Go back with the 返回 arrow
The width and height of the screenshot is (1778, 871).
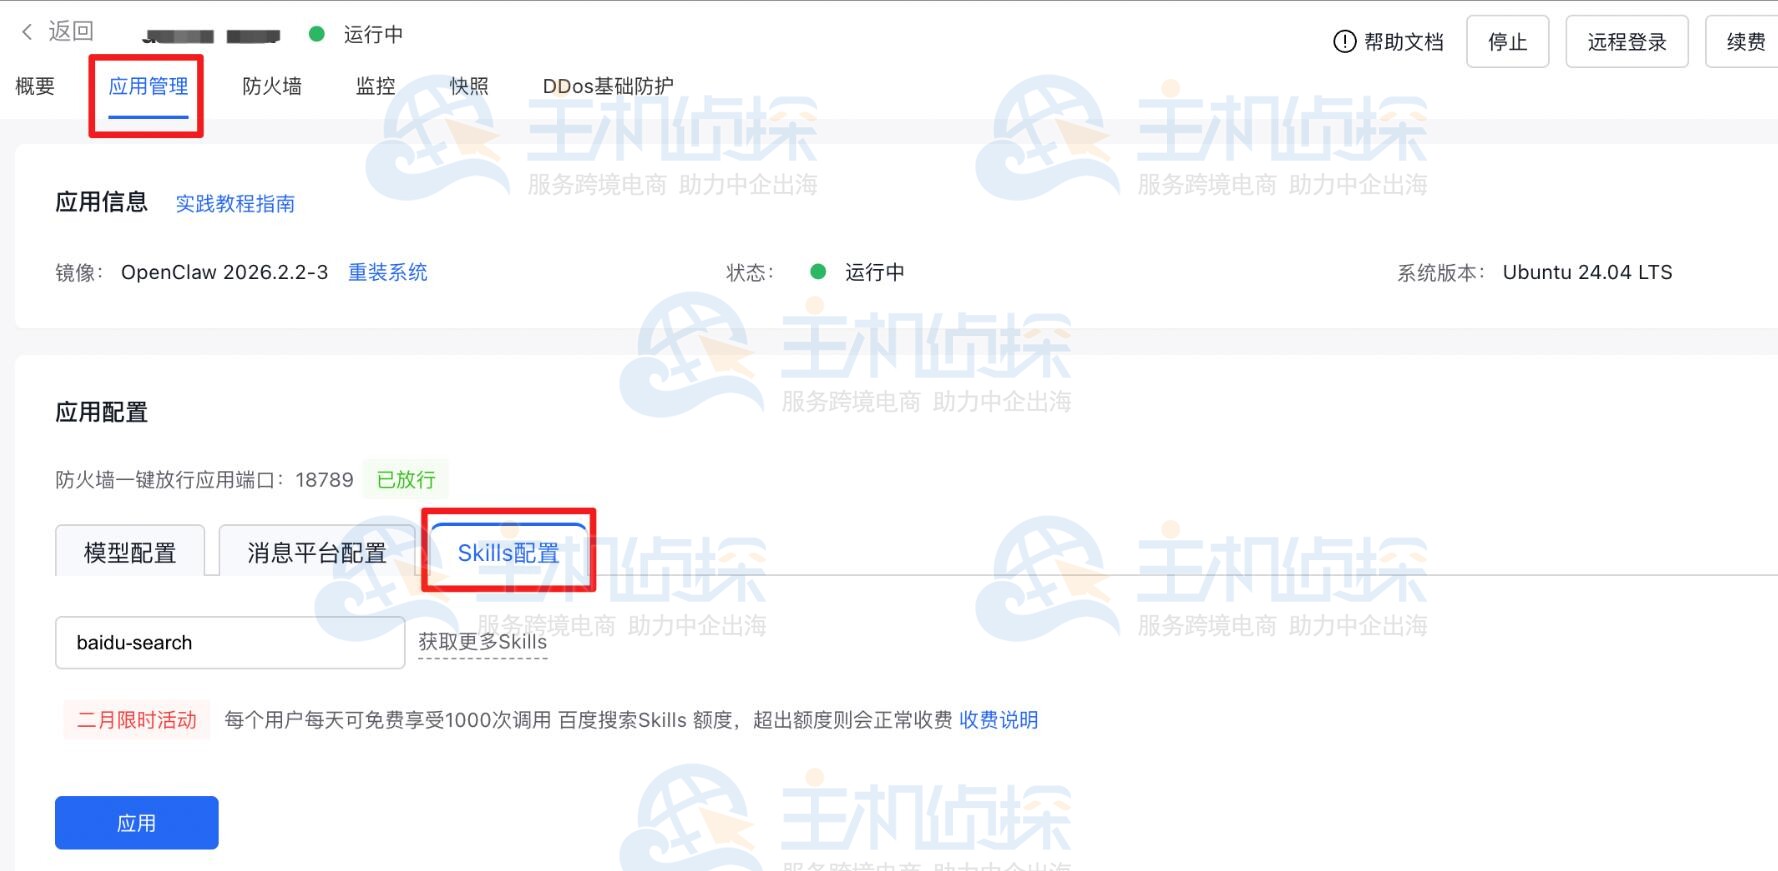[27, 32]
